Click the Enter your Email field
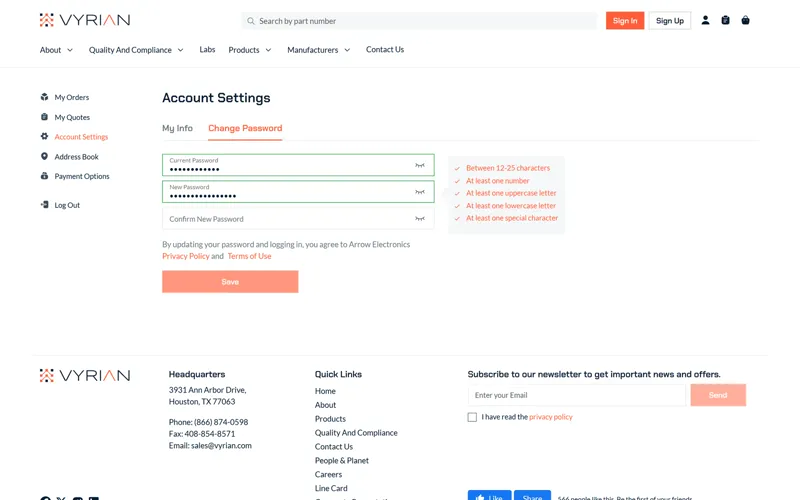 pyautogui.click(x=577, y=395)
